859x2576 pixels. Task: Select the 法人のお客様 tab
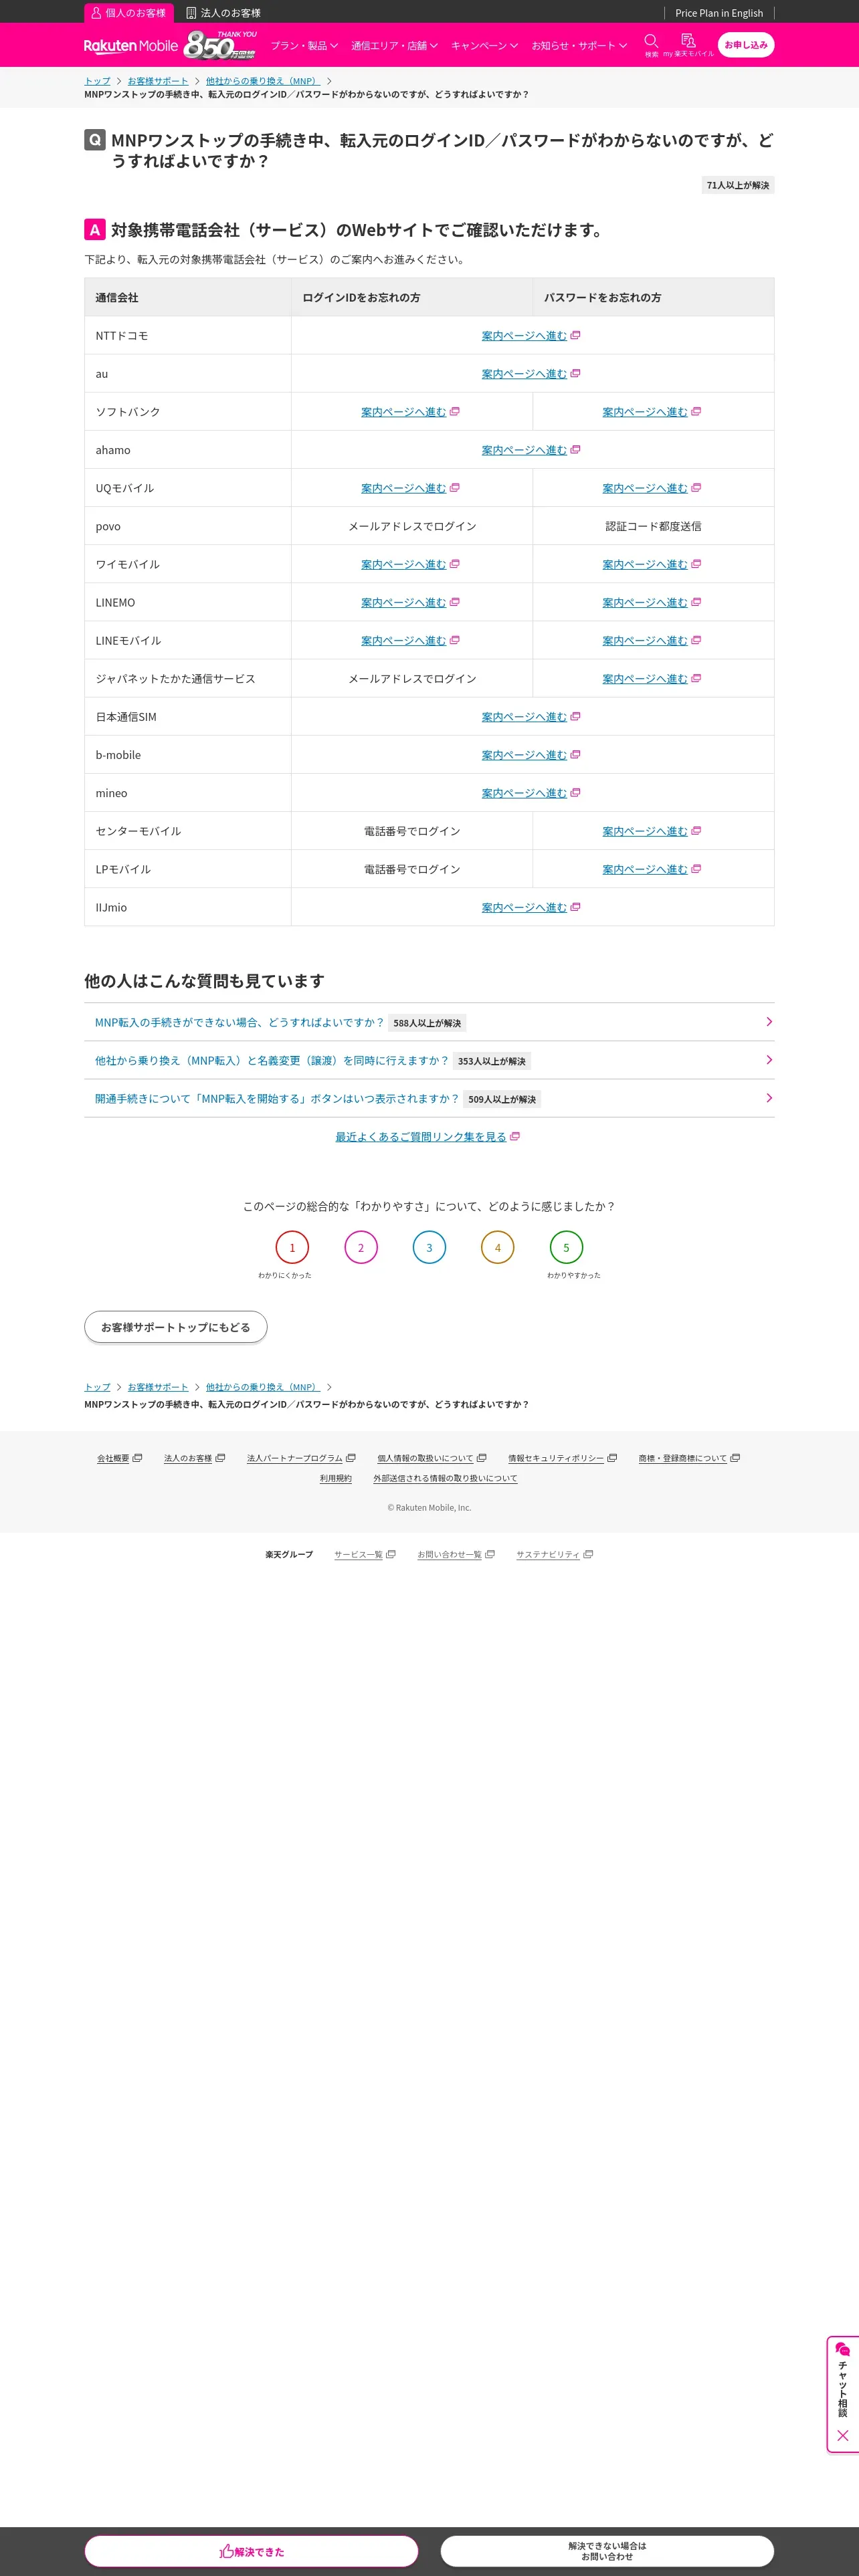coord(224,13)
